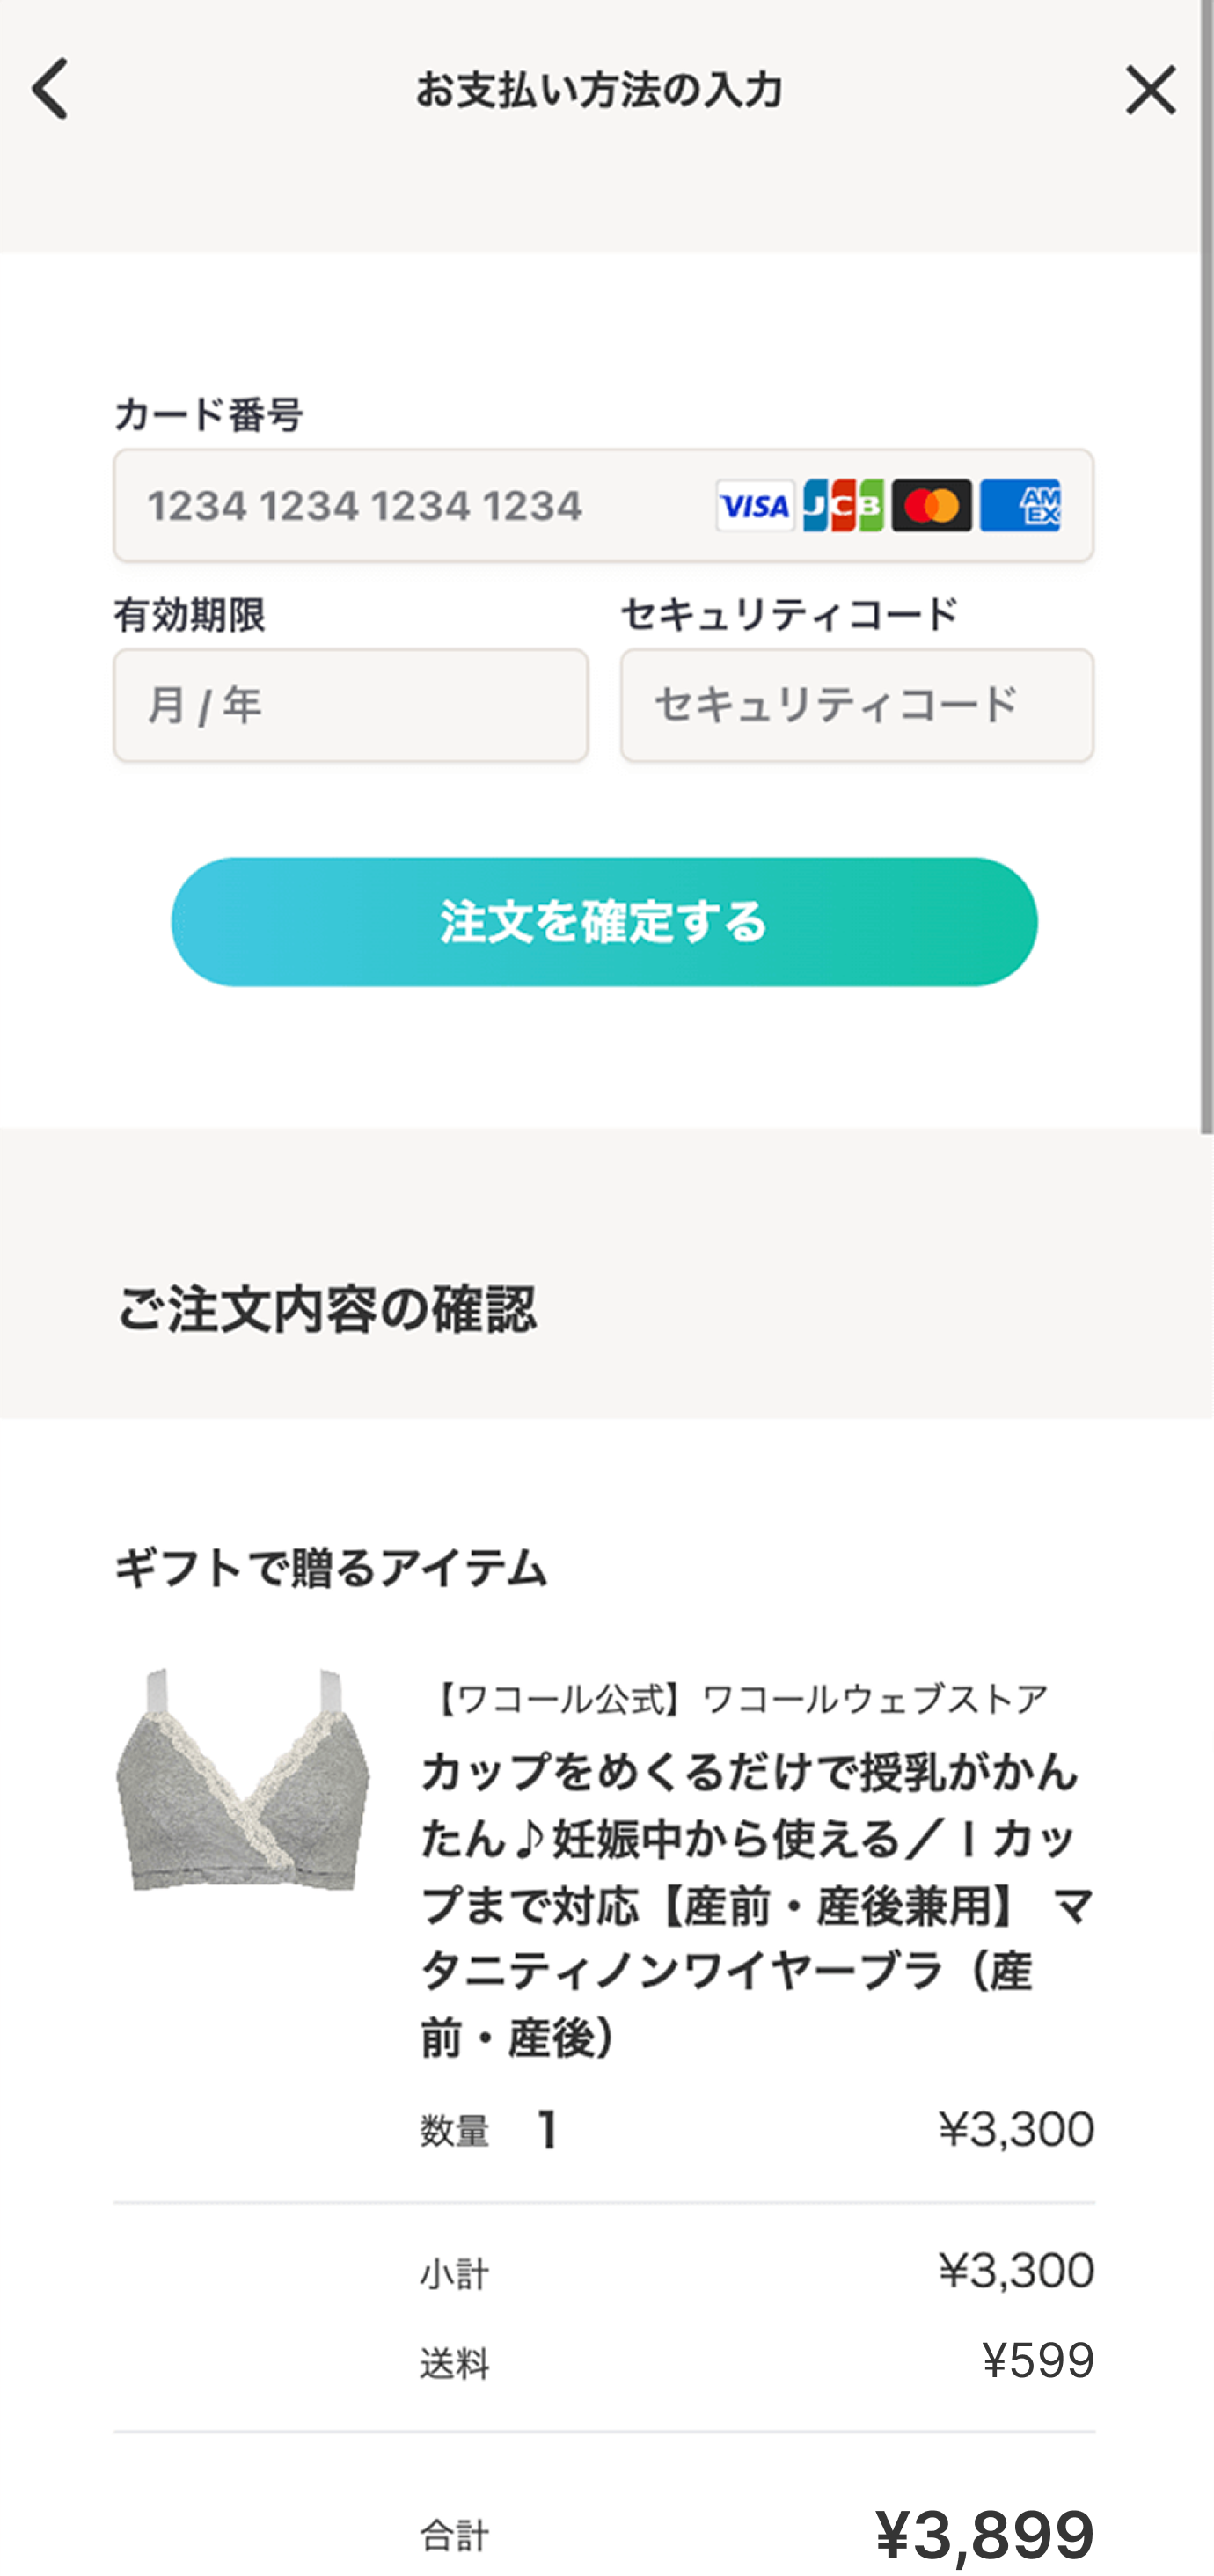Click the Mastercard logo
This screenshot has height=2576, width=1214.
931,506
